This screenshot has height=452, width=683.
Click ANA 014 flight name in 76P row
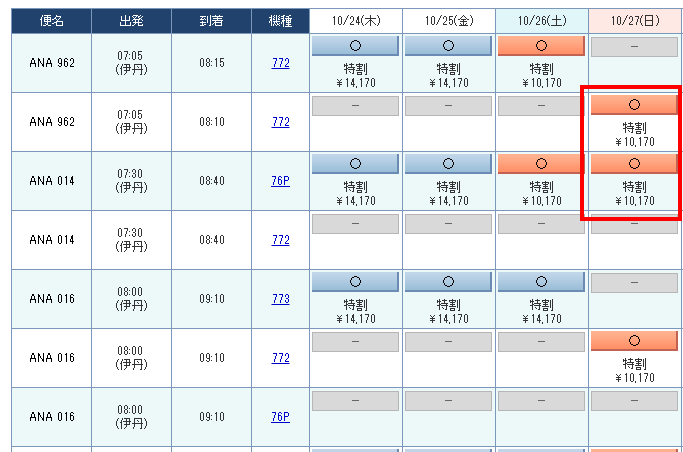[52, 181]
